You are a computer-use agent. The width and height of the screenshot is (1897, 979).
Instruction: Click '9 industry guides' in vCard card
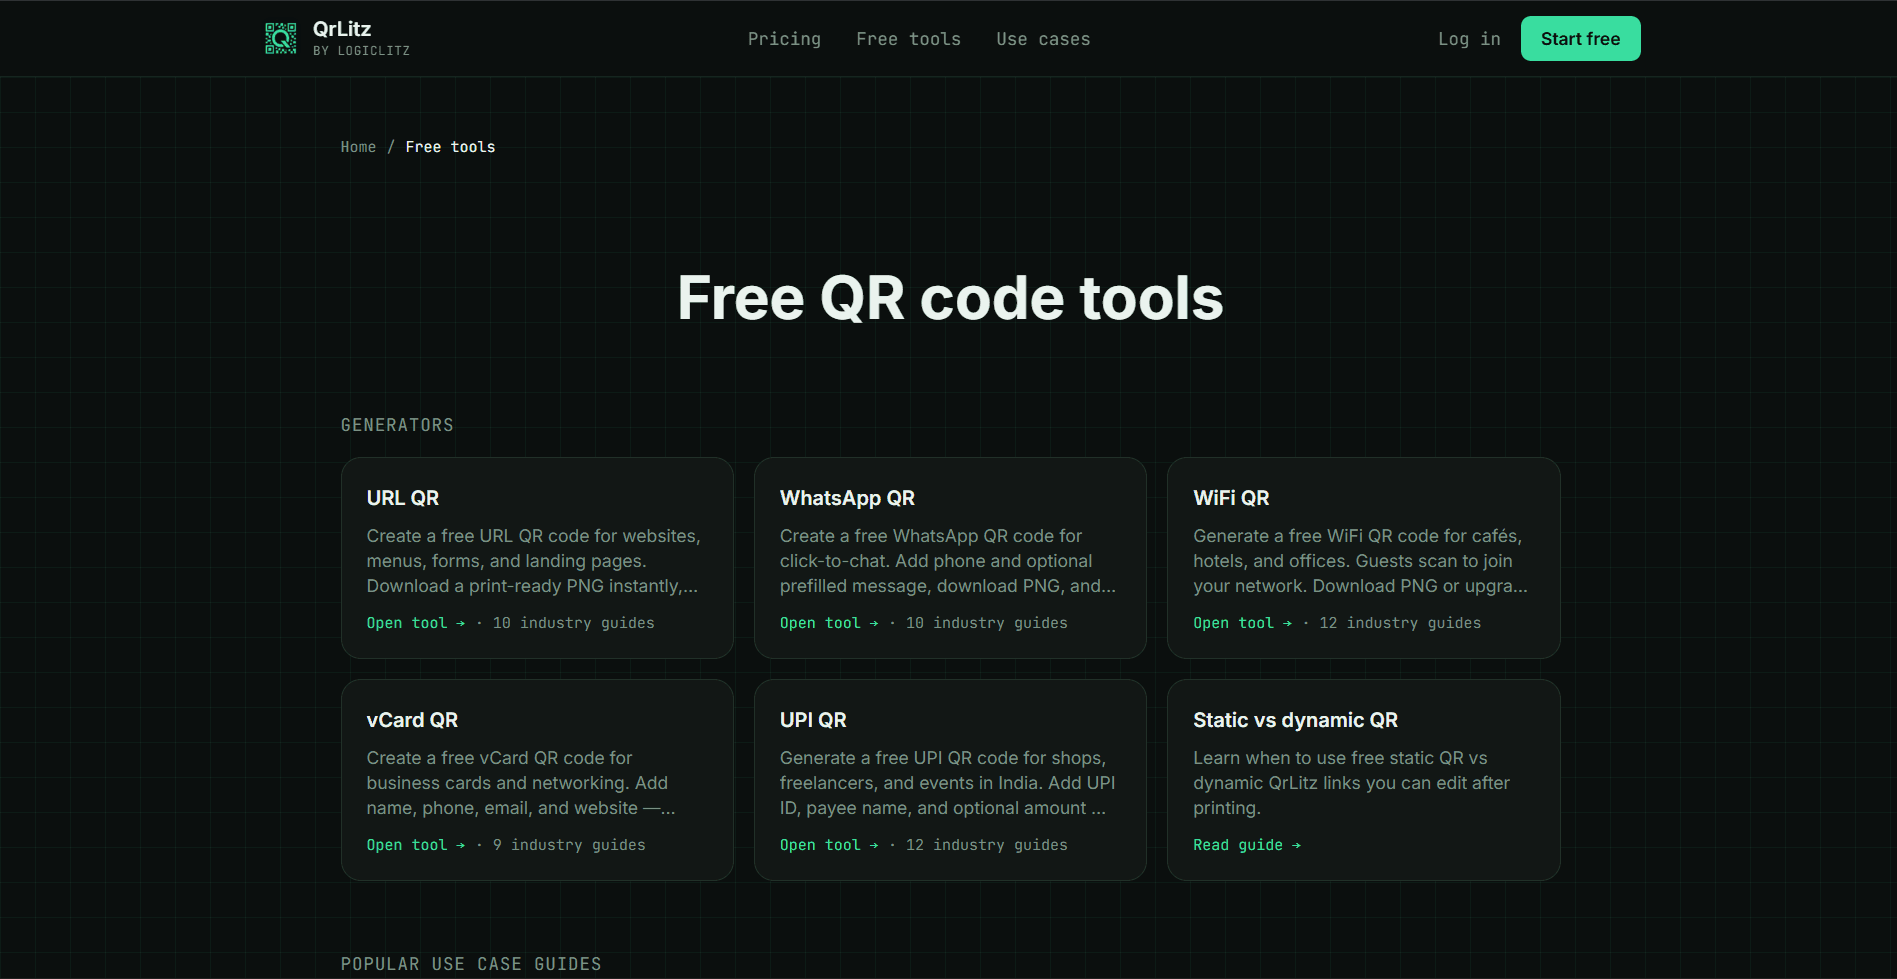tap(569, 845)
